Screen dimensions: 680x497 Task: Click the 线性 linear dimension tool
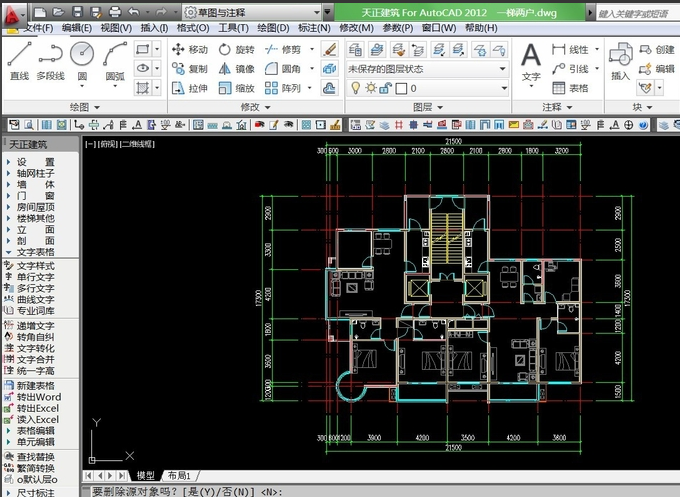pos(570,49)
